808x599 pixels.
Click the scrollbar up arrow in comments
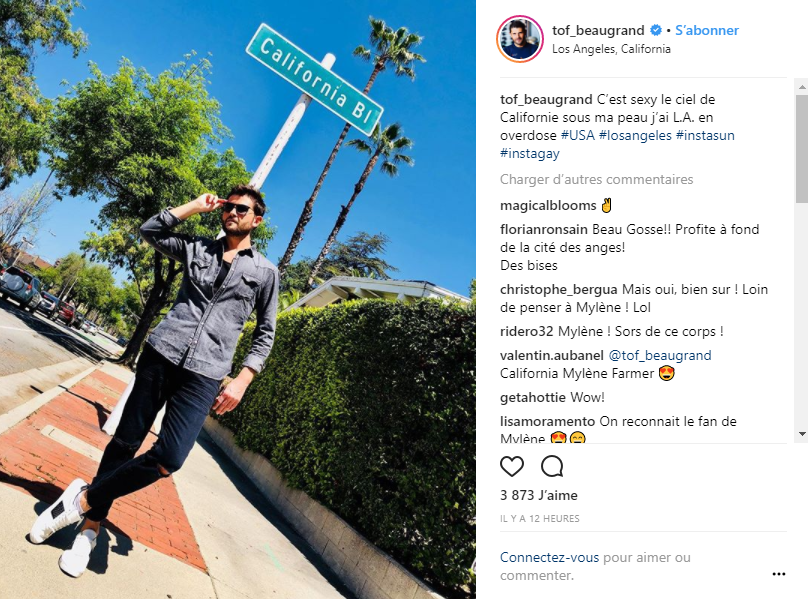click(802, 87)
